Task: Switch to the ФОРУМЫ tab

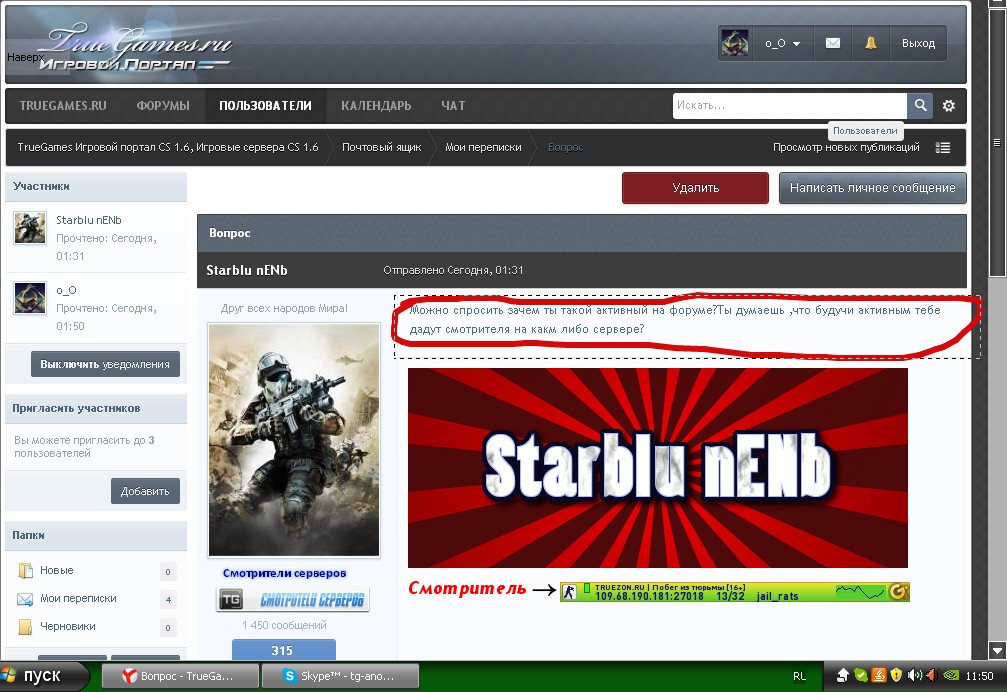Action: pyautogui.click(x=163, y=106)
